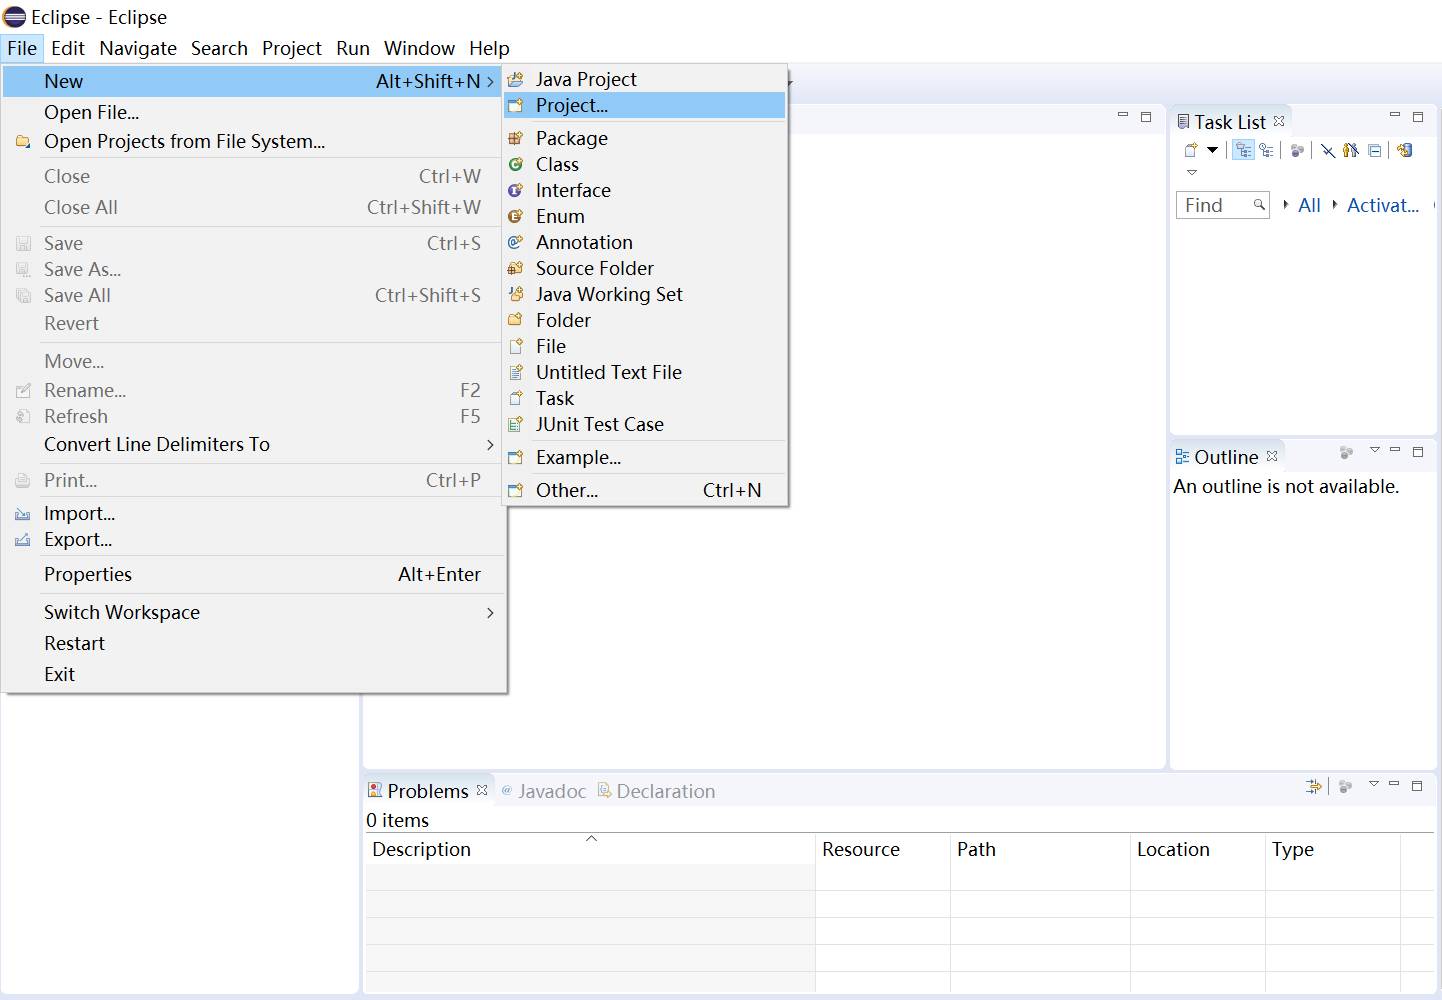This screenshot has width=1442, height=1000.
Task: Click Restart in the File menu
Action: (254, 643)
